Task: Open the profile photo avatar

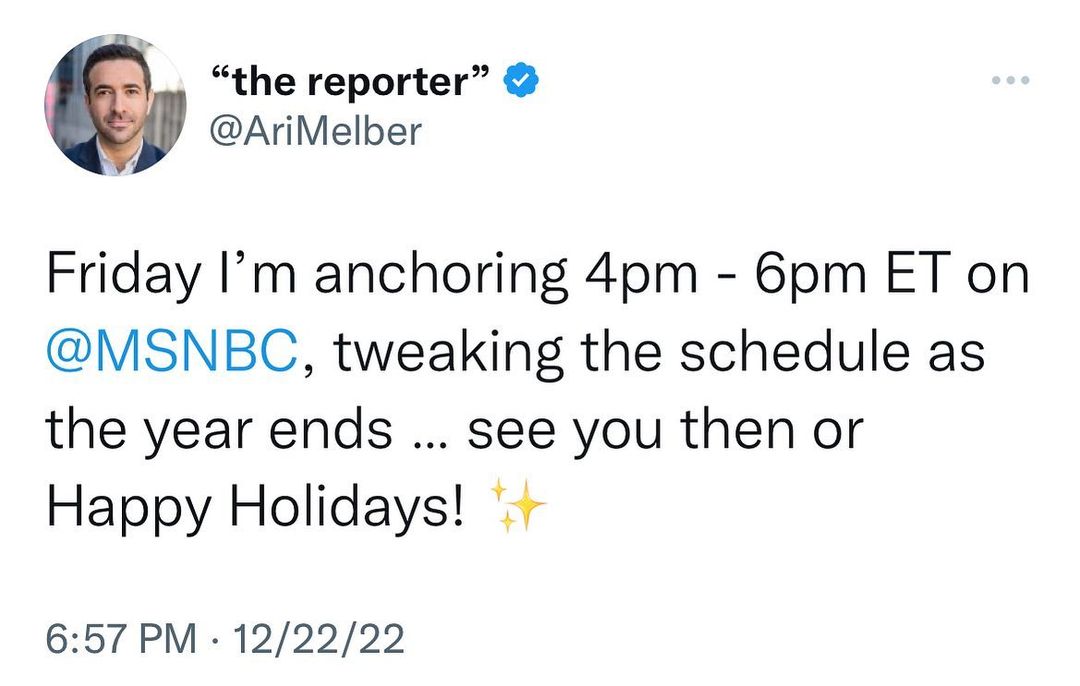Action: point(115,105)
